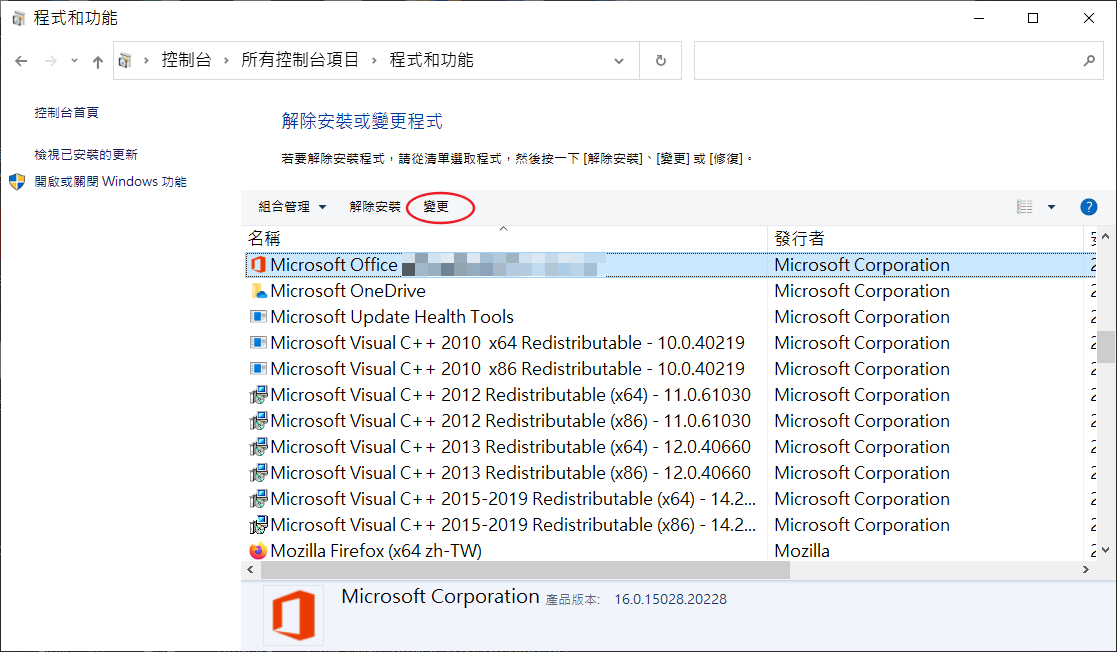
Task: Change view layout icon
Action: pos(1024,207)
